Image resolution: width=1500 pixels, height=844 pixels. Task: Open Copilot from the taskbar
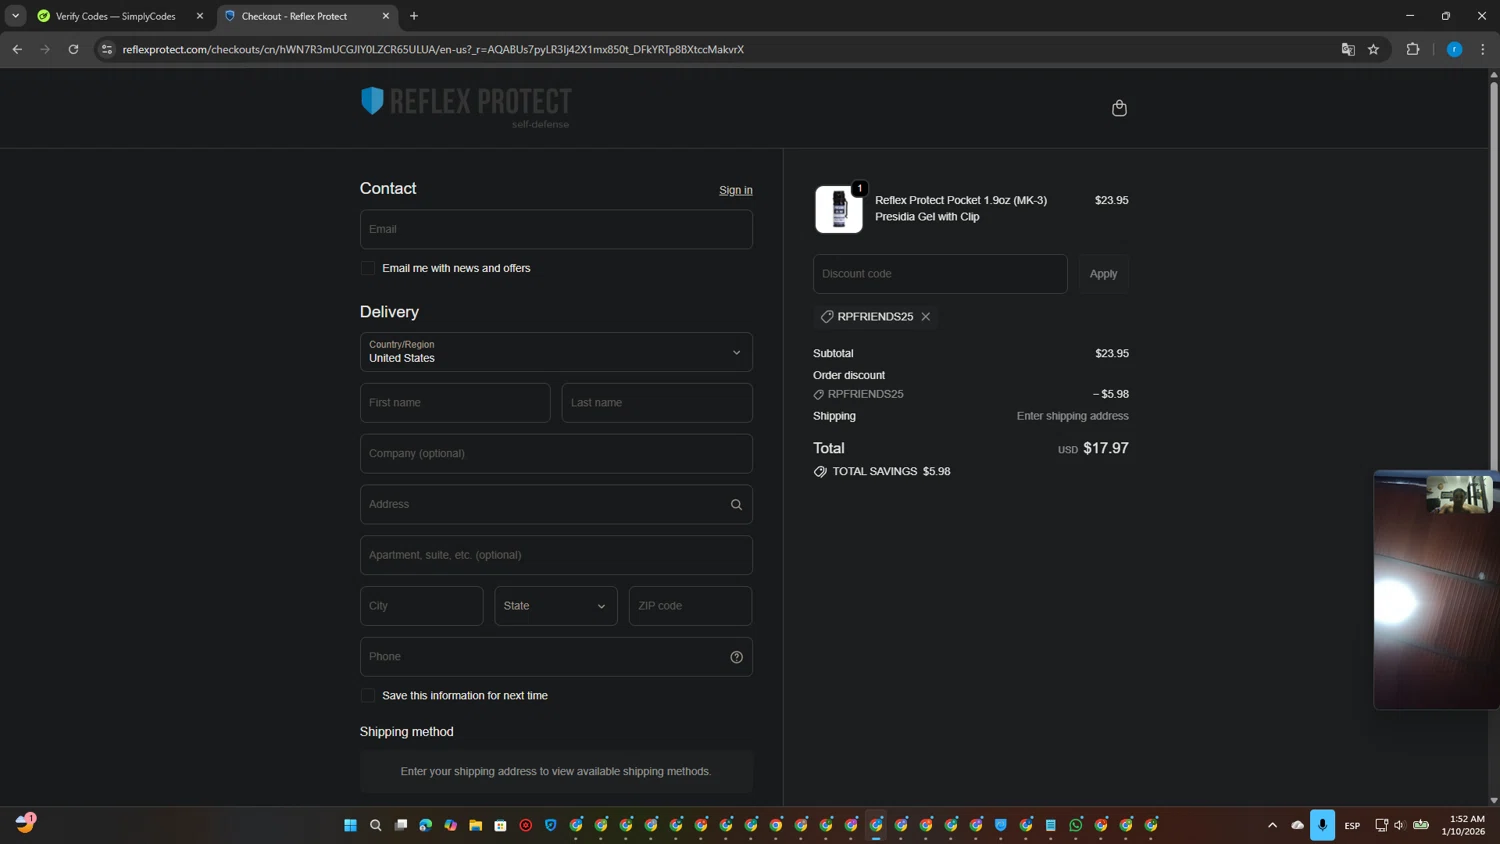(451, 825)
